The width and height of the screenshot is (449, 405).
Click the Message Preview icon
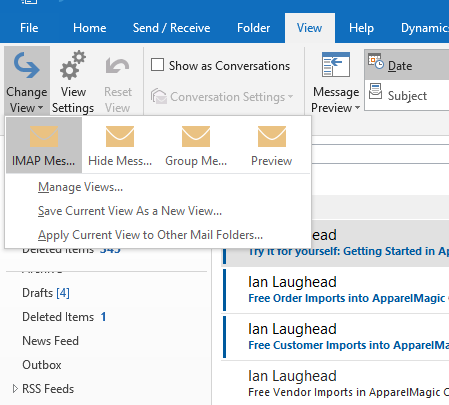(336, 65)
